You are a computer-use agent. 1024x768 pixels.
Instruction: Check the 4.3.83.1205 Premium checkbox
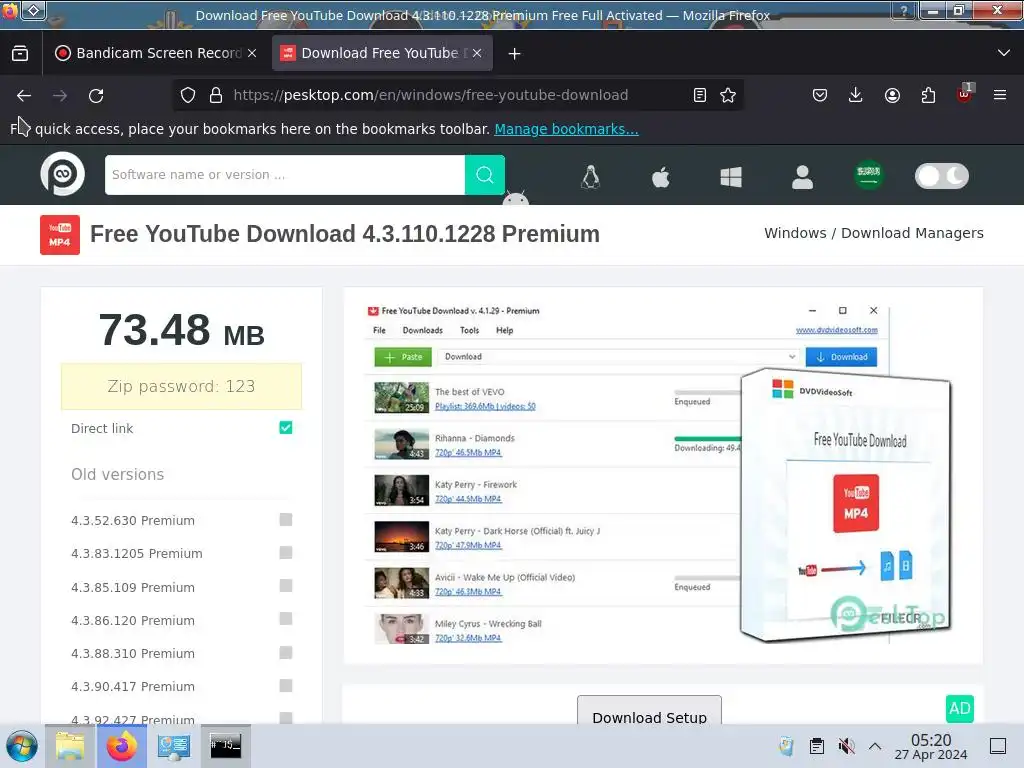(x=286, y=553)
